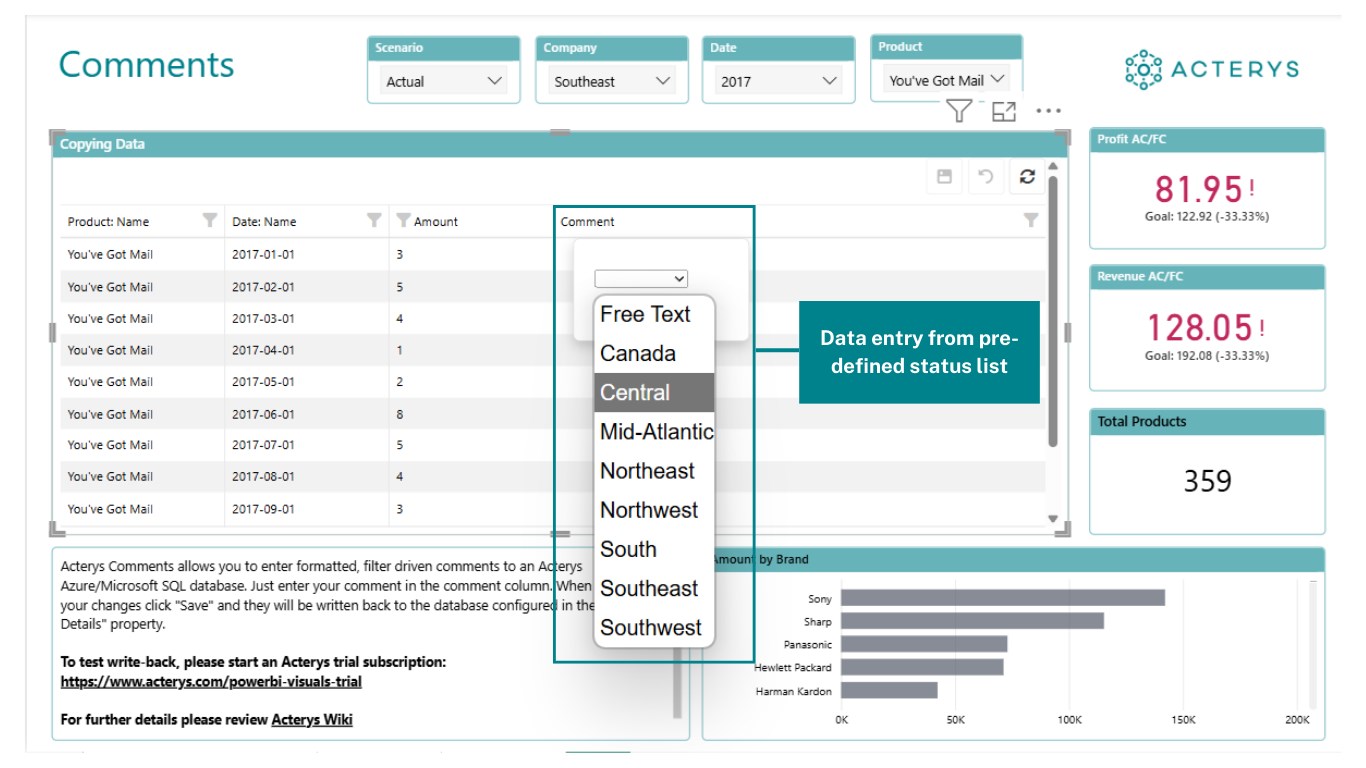This screenshot has height=768, width=1366.
Task: Open the more options ellipsis menu
Action: point(1048,111)
